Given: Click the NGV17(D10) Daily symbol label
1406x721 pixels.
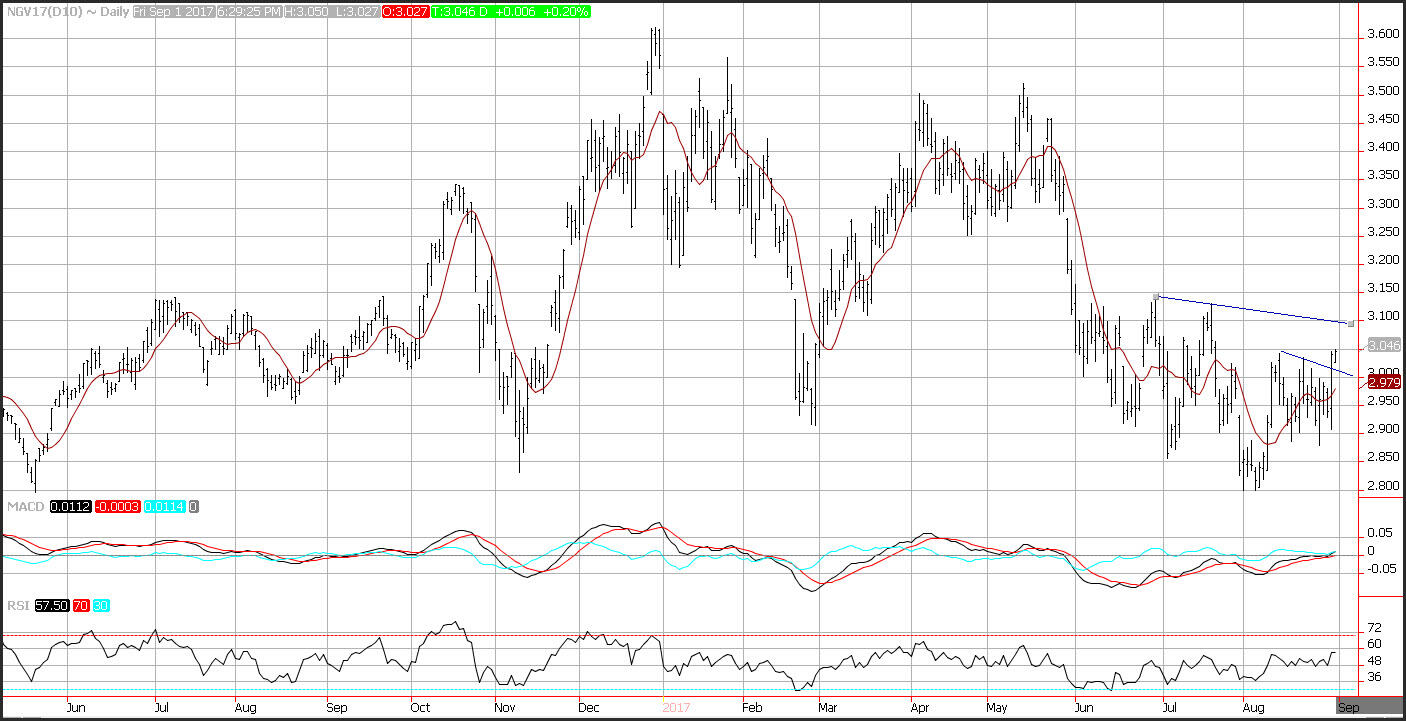Looking at the screenshot, I should (66, 11).
